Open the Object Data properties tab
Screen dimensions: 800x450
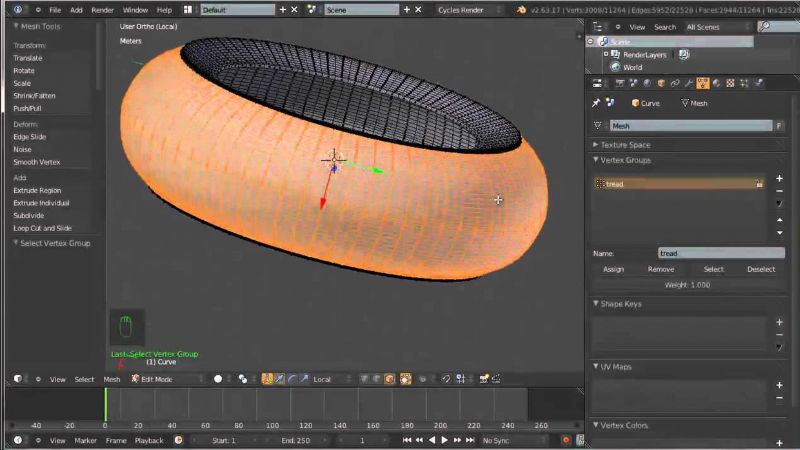point(703,83)
